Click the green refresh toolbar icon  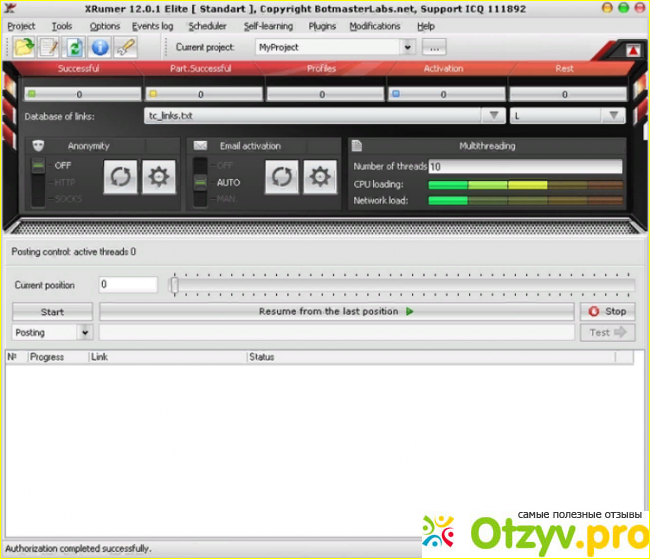coord(74,47)
